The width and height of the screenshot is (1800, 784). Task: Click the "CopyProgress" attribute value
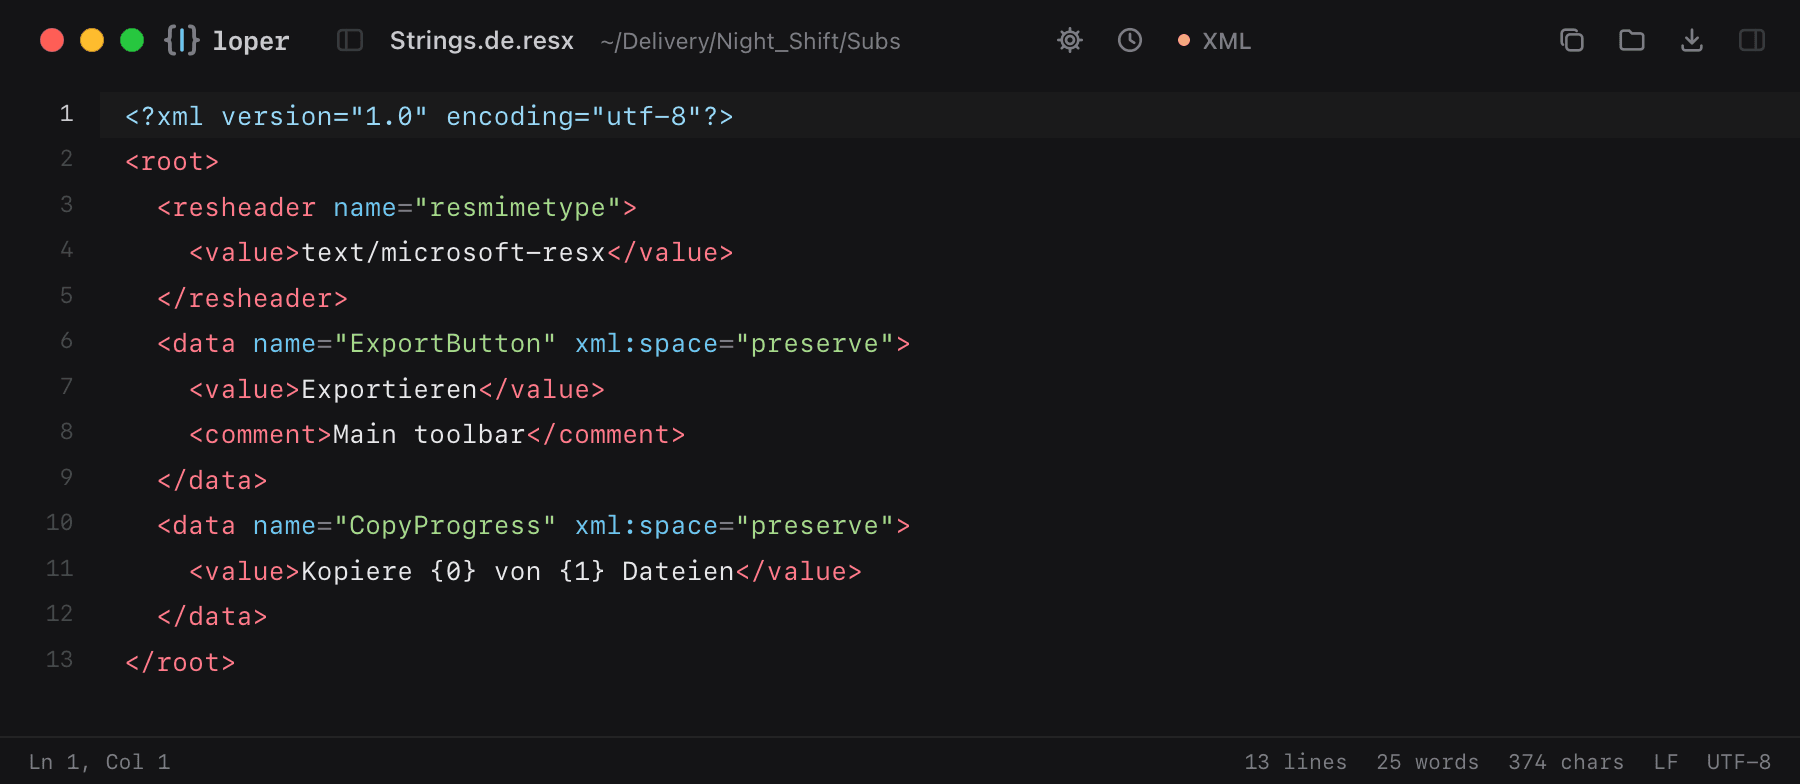445,526
